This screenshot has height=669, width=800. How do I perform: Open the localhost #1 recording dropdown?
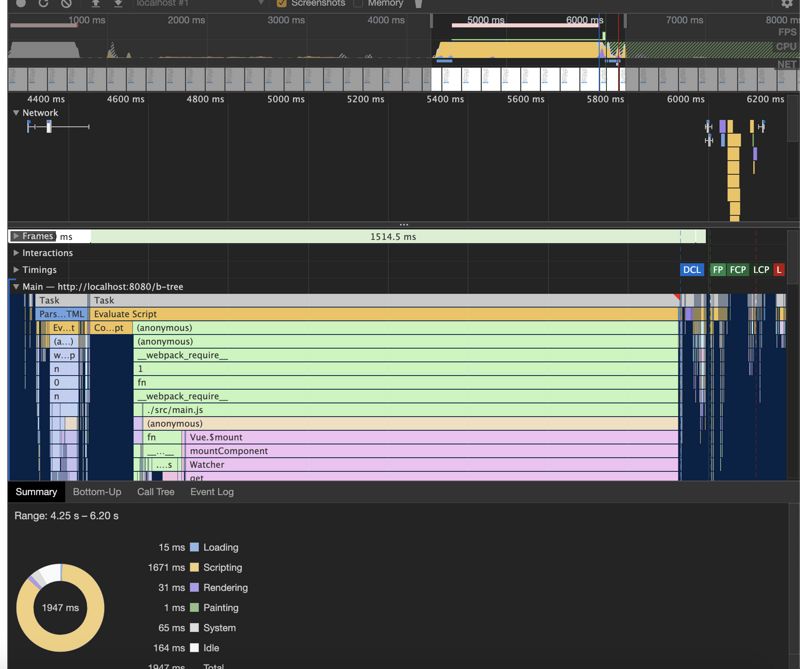tap(200, 3)
